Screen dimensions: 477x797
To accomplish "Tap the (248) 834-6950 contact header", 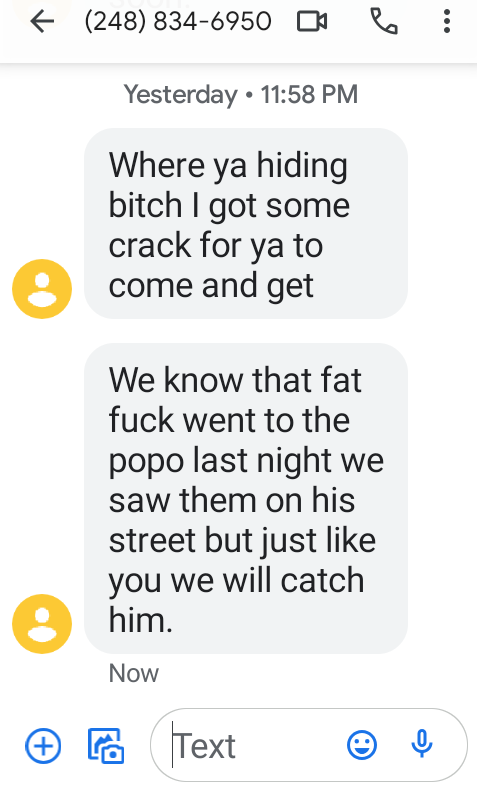I will 178,21.
